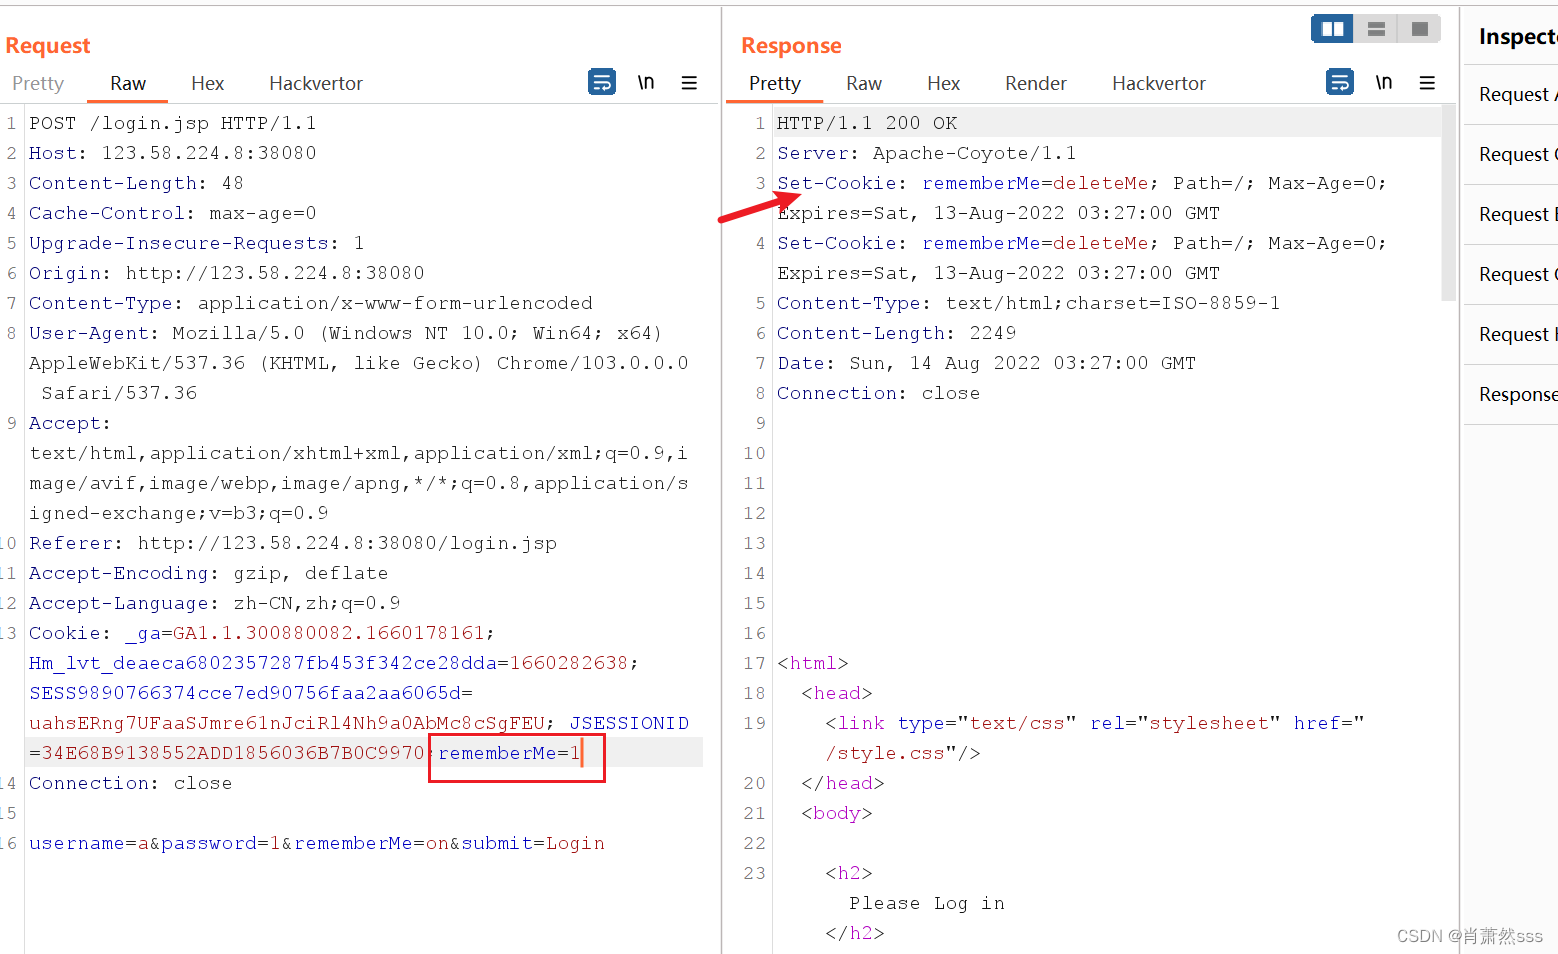Click the 'Accept-Encoding: gzip, deflate' header

pos(209,573)
